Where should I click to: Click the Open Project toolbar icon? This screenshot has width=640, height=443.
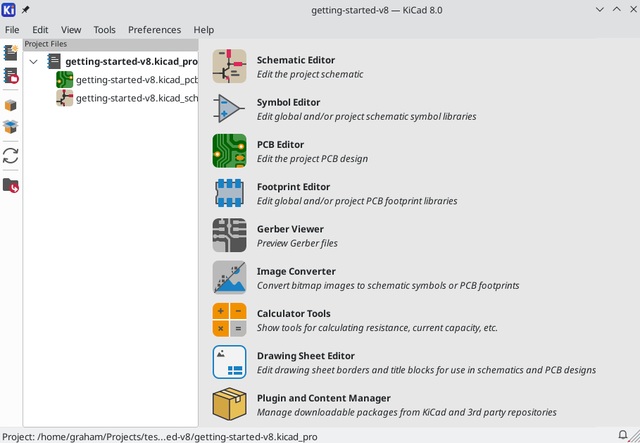tap(11, 75)
